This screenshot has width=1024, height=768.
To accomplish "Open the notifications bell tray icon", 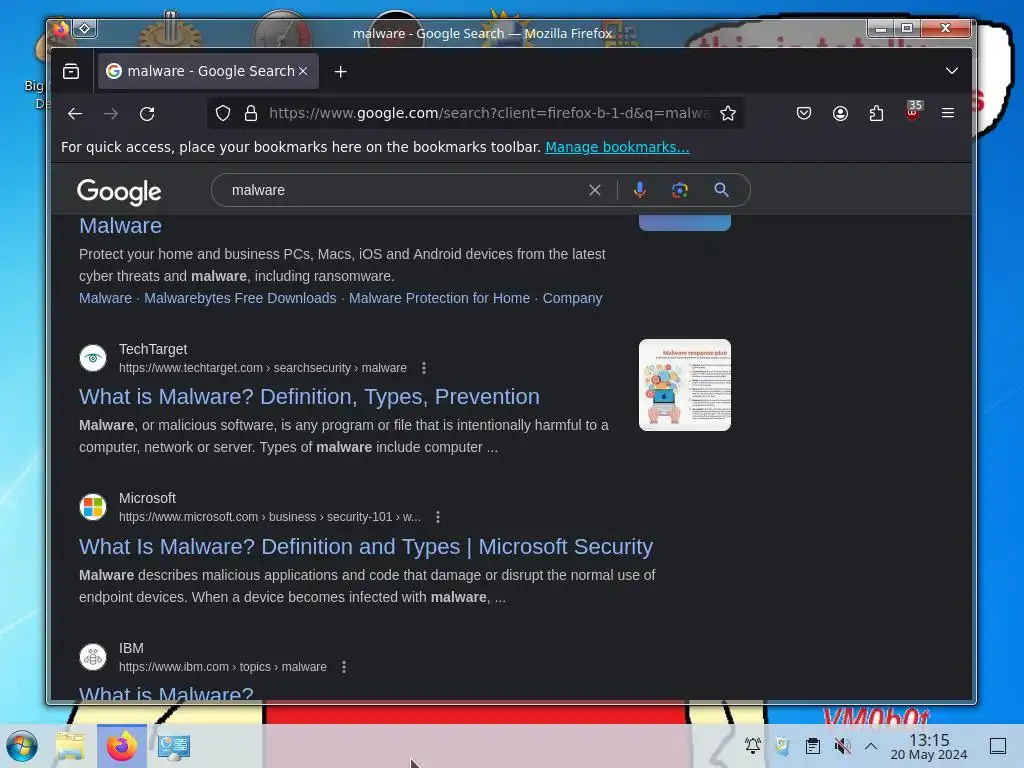I will (752, 745).
